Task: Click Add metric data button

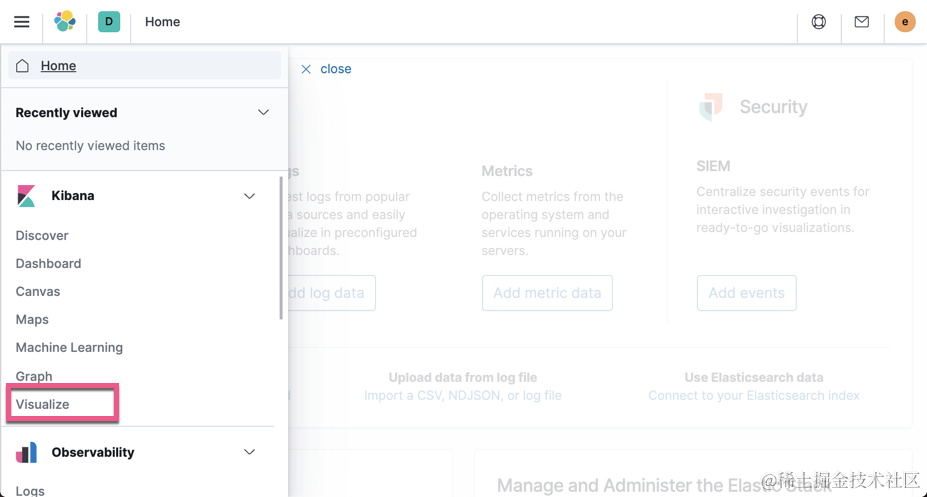Action: coord(547,293)
